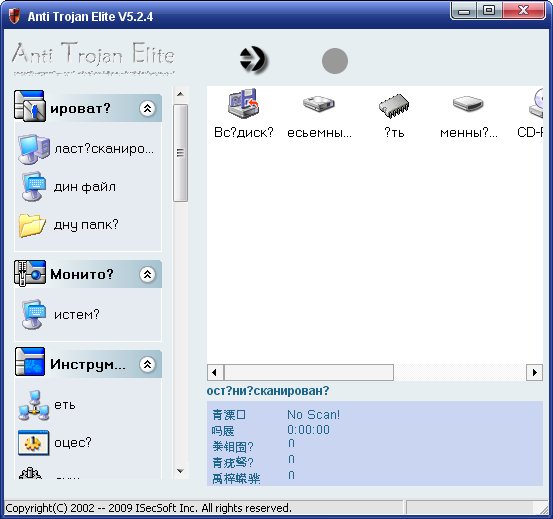Click sidebar scrollbar up arrow
Viewport: 553px width, 519px height.
point(180,94)
